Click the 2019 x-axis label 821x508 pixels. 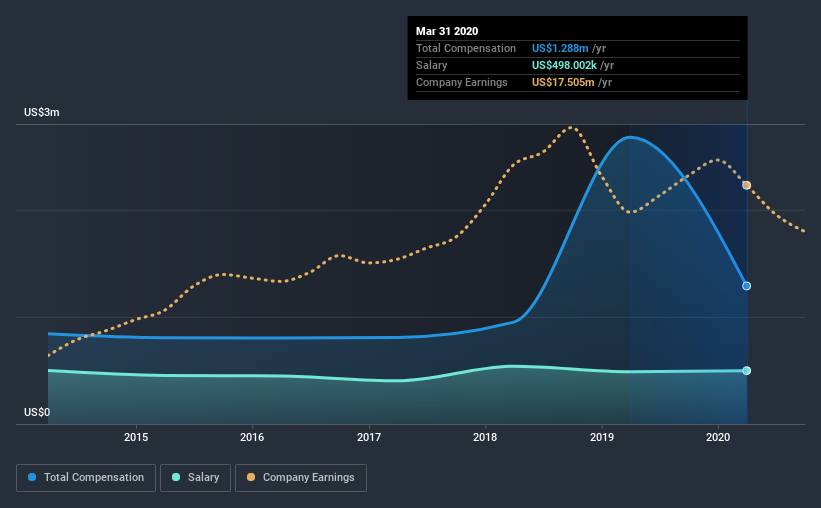point(602,437)
